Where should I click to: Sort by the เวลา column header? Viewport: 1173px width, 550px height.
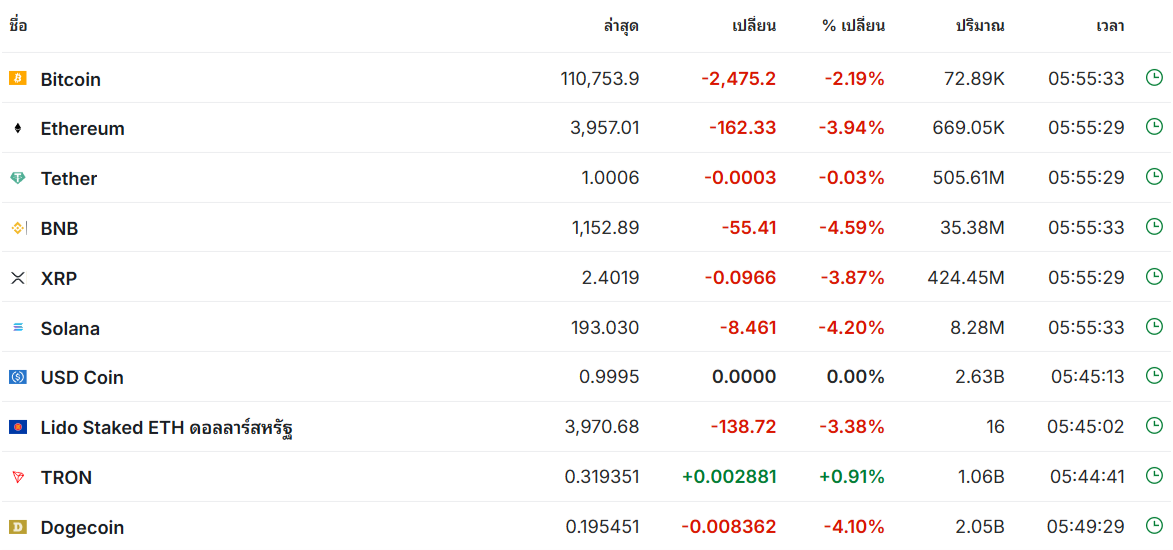coord(1110,26)
